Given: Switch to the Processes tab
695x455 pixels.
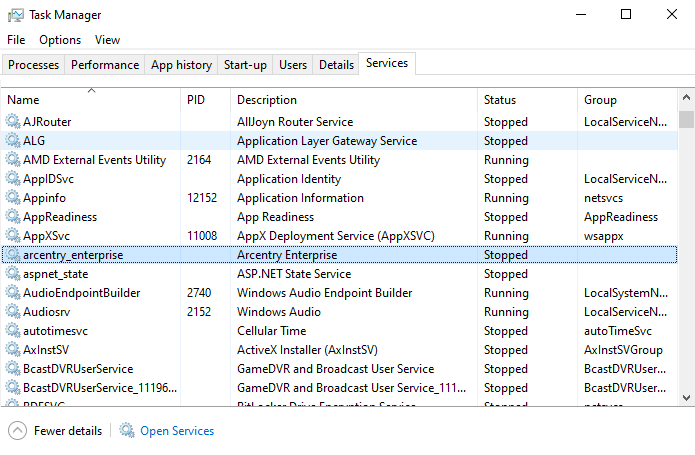Looking at the screenshot, I should pyautogui.click(x=33, y=65).
